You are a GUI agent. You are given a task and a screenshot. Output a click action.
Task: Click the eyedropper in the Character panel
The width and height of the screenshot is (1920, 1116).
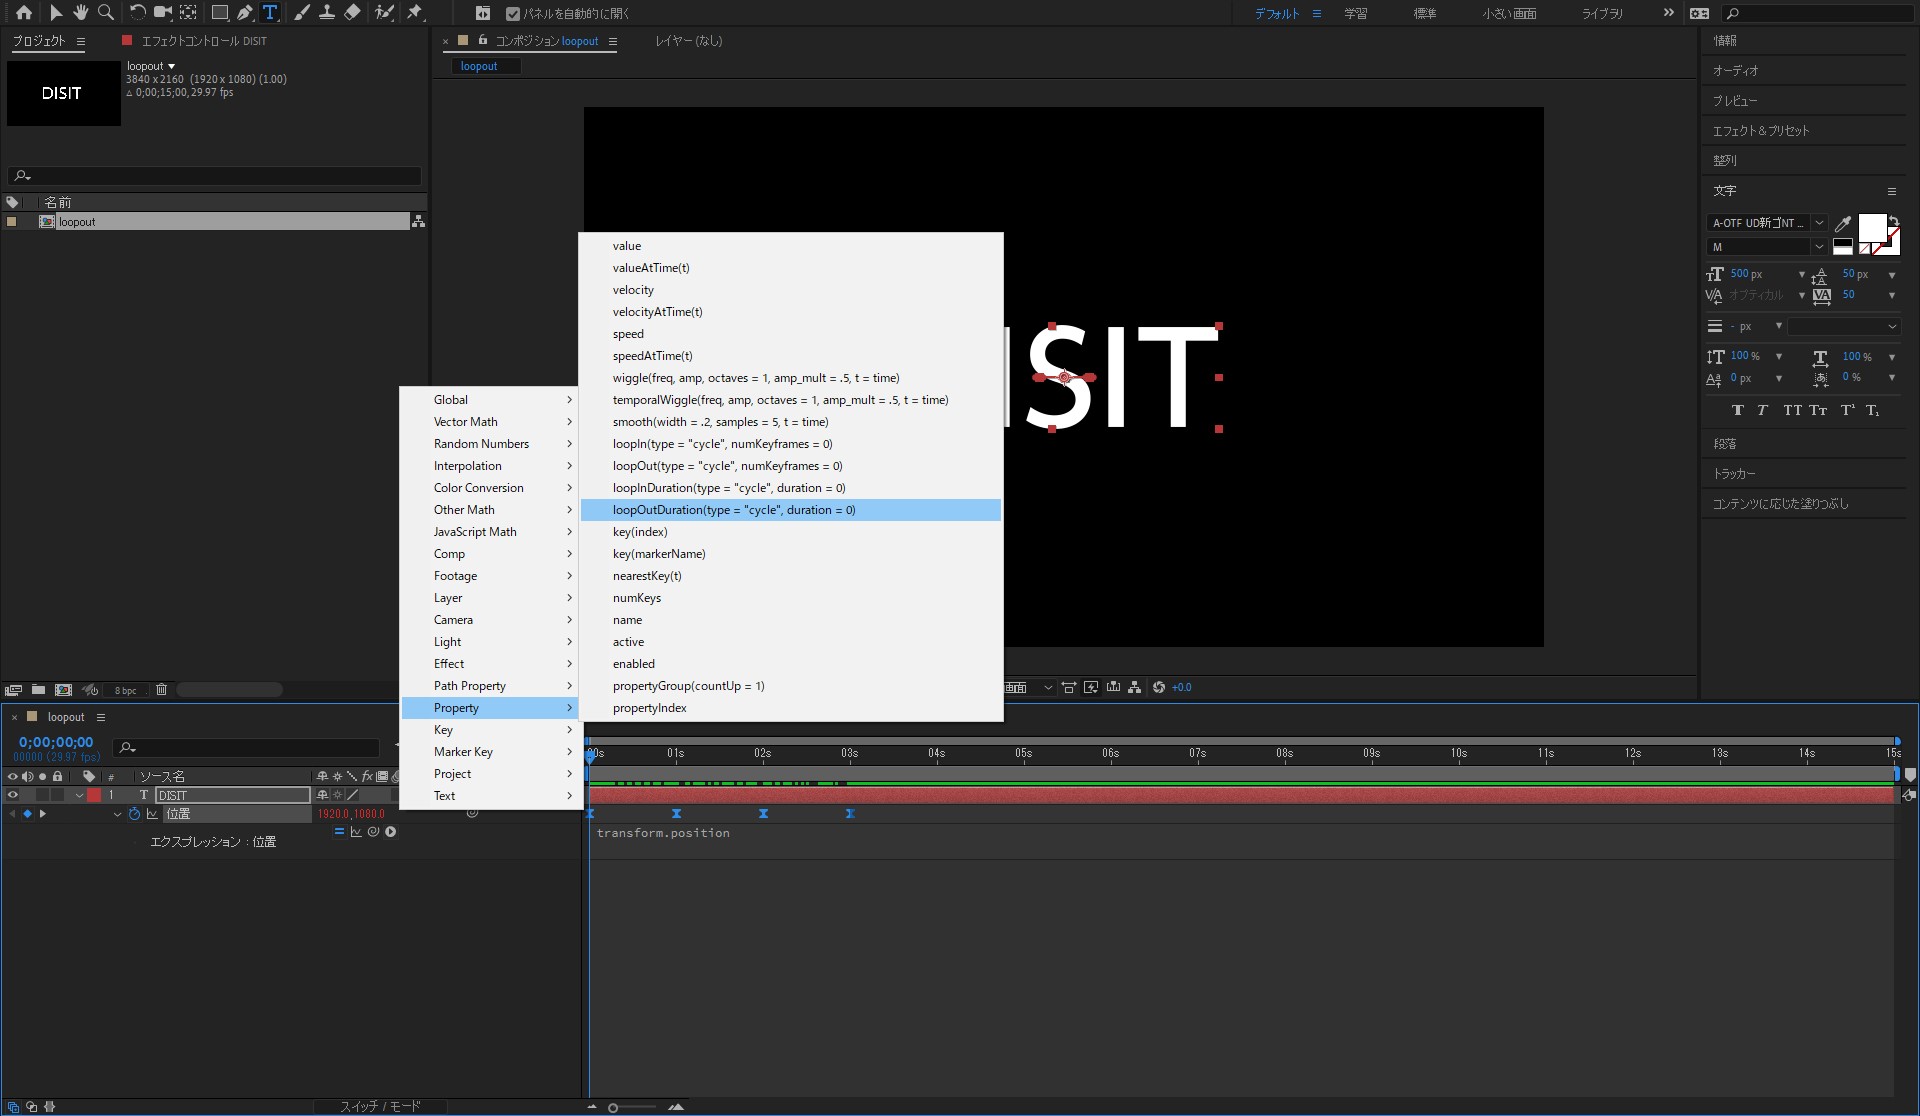click(x=1843, y=224)
